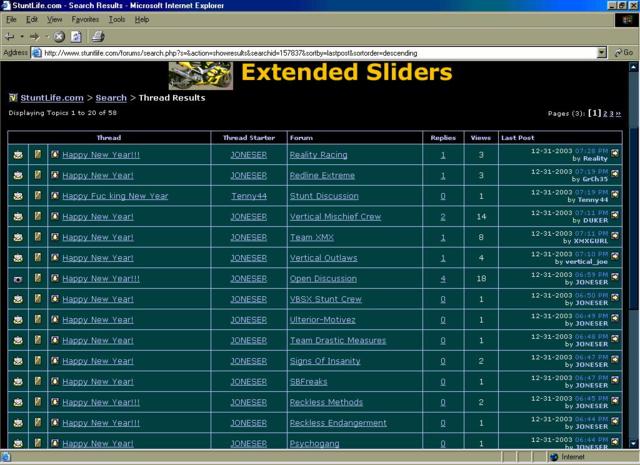The image size is (640, 465).
Task: Click inside the Address URL field
Action: point(300,53)
